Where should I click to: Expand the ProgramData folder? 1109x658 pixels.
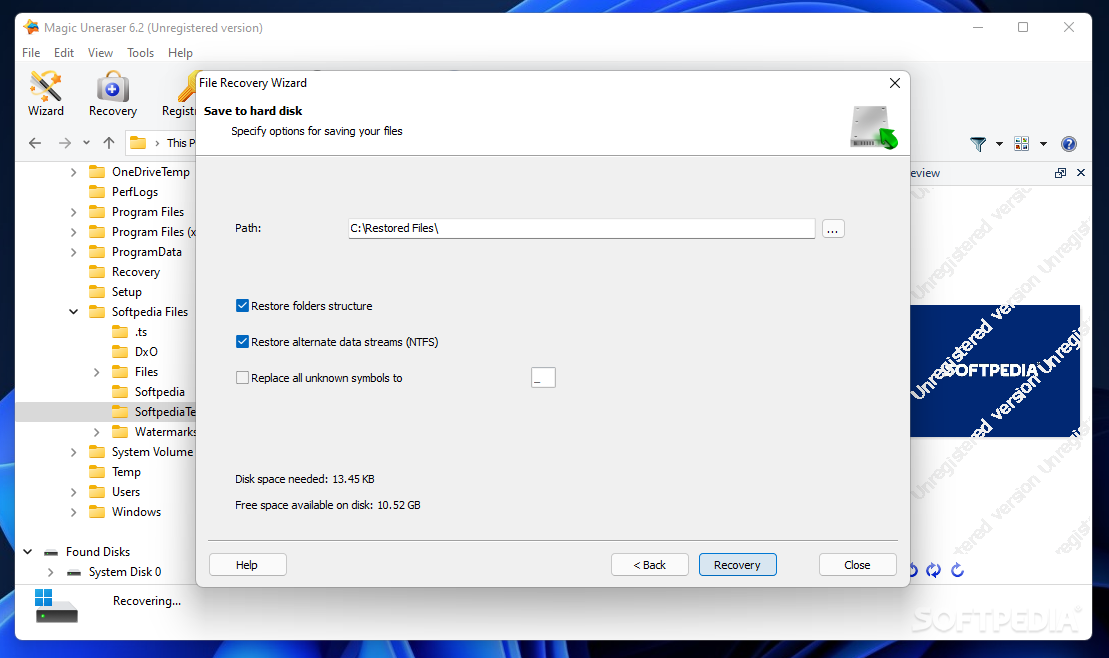point(74,252)
